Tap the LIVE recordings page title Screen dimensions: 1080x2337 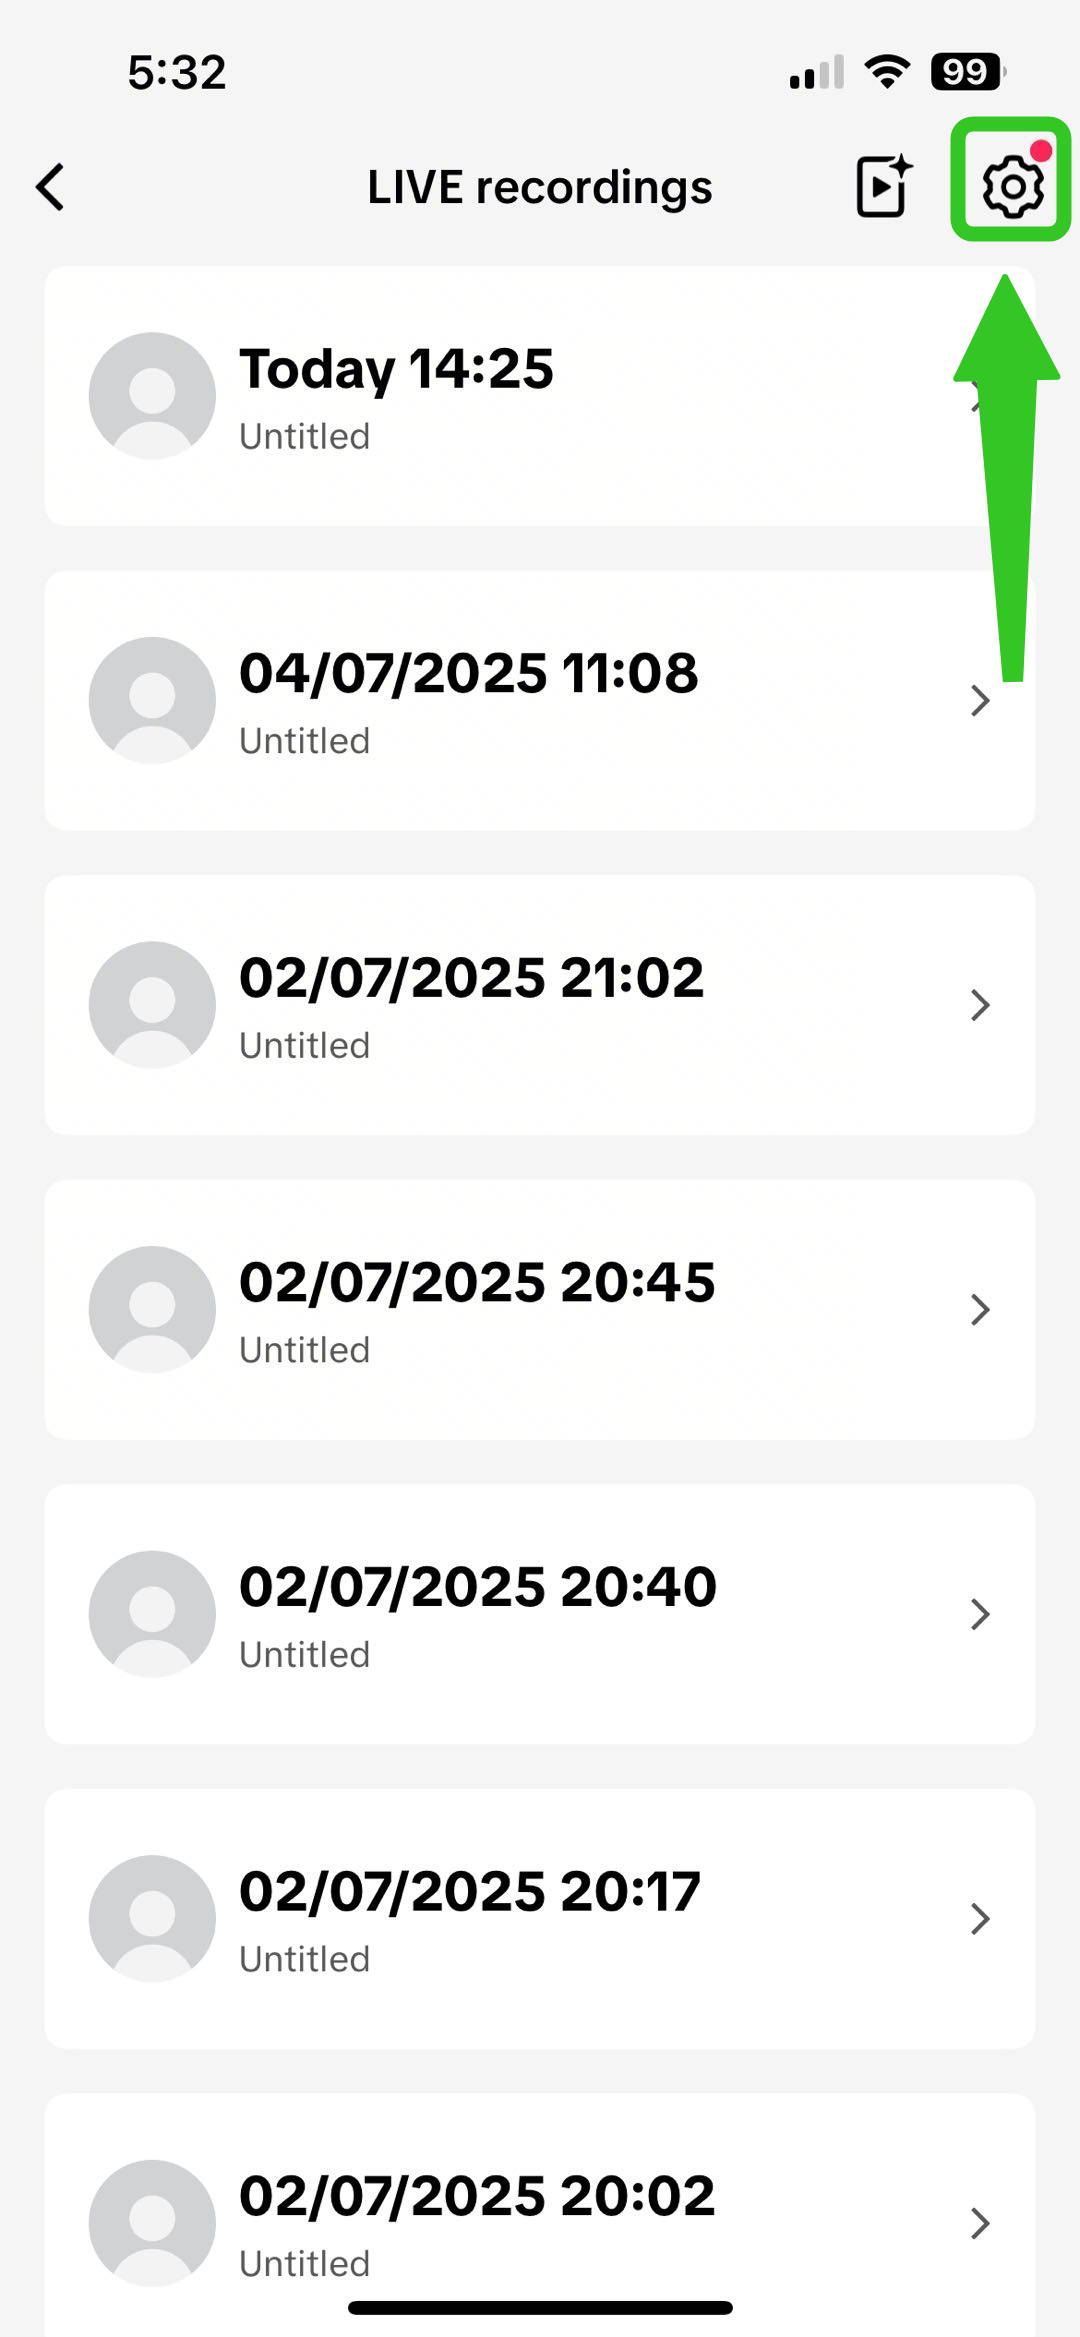coord(539,187)
